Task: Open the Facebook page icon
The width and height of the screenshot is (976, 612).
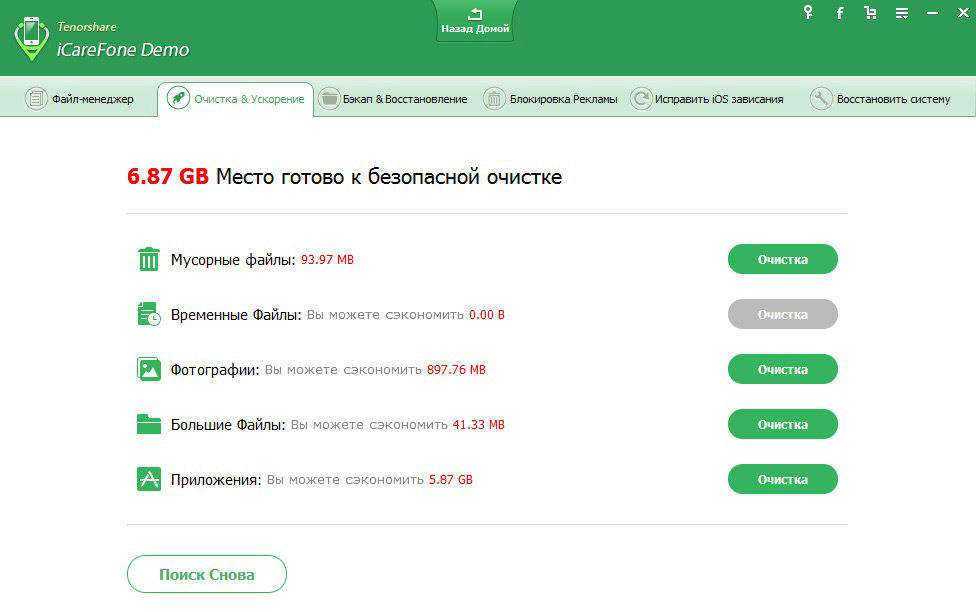Action: click(x=840, y=13)
